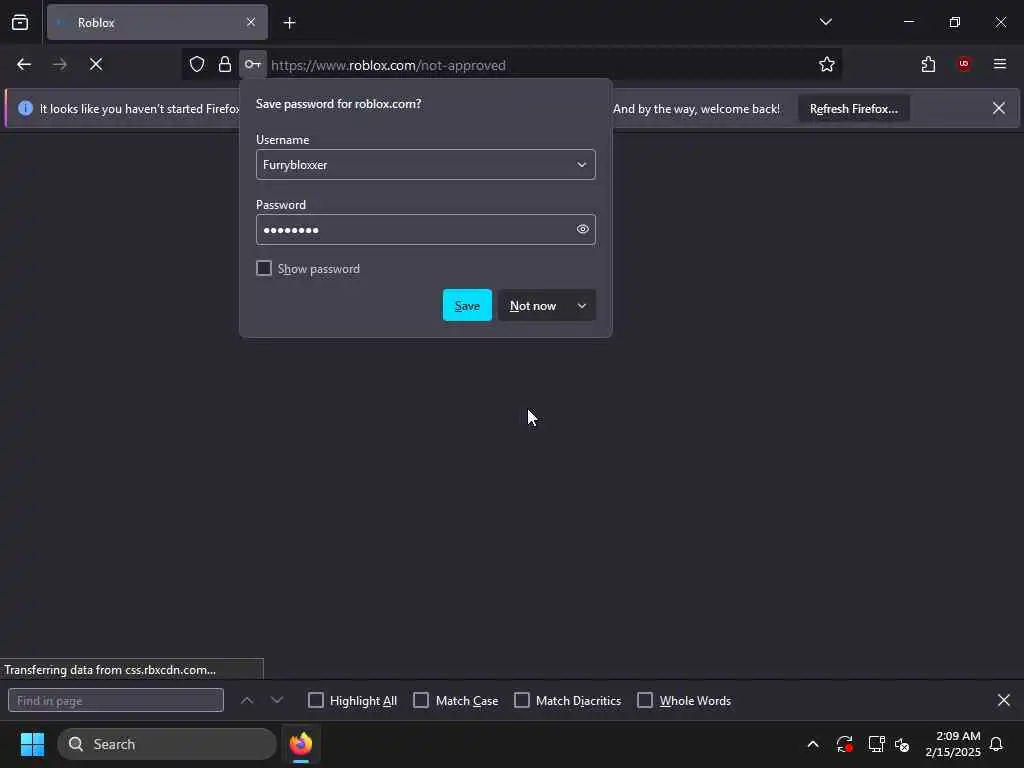1024x768 pixels.
Task: Click the taskbar Search box
Action: [167, 744]
